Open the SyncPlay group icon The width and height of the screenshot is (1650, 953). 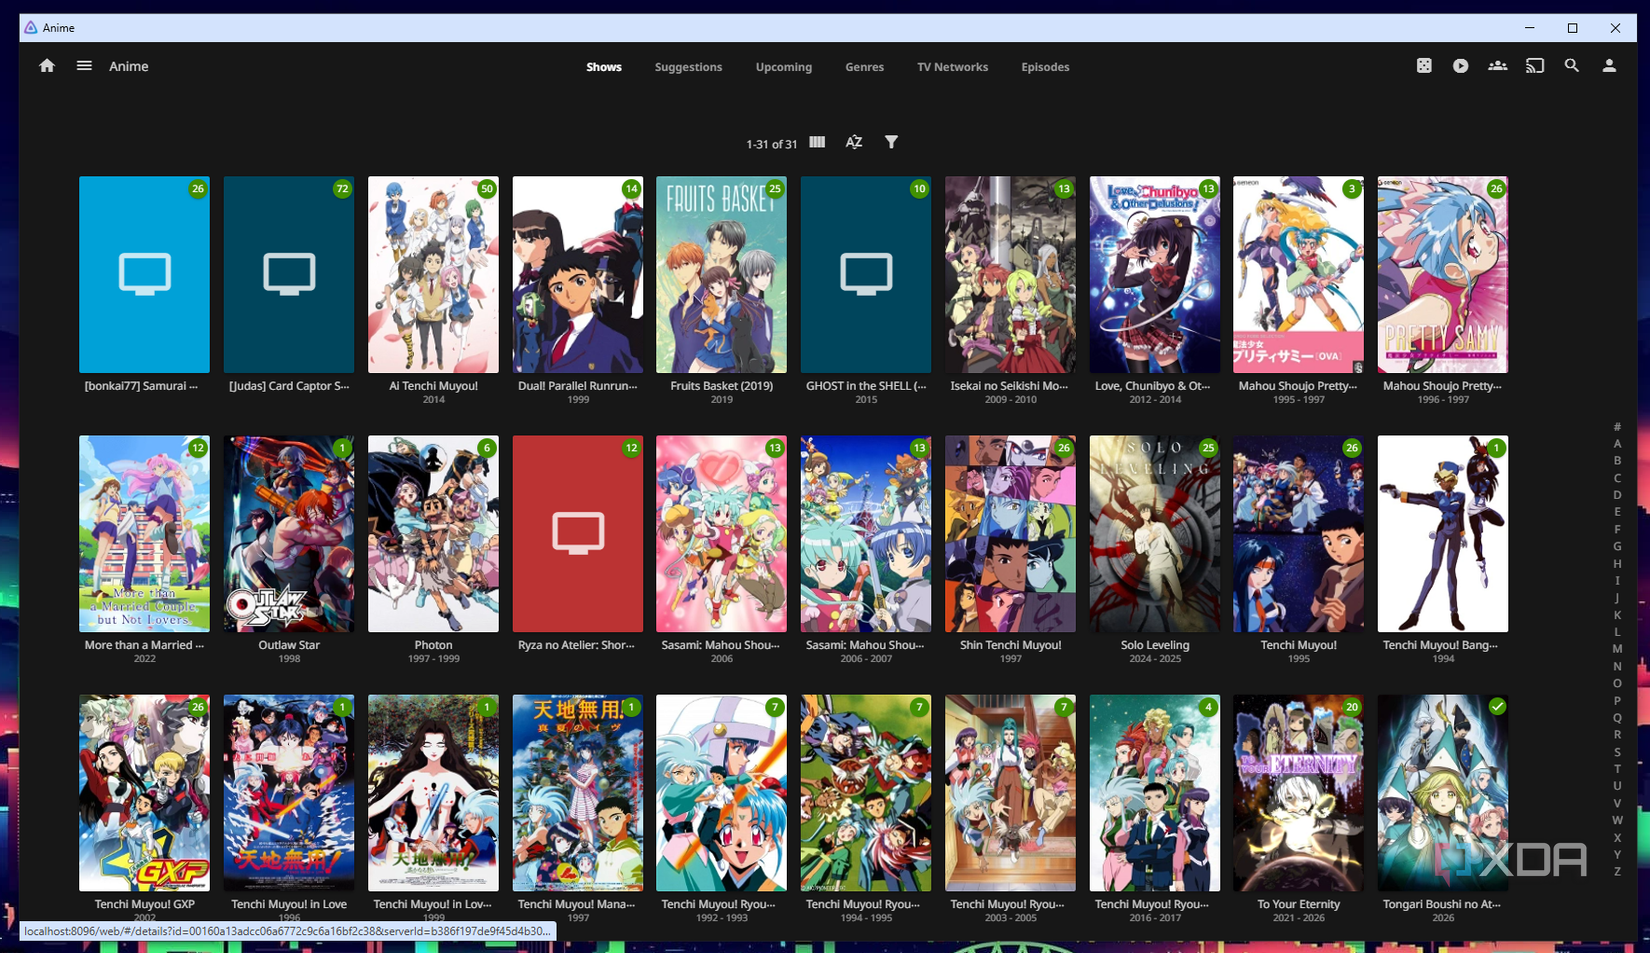tap(1498, 66)
